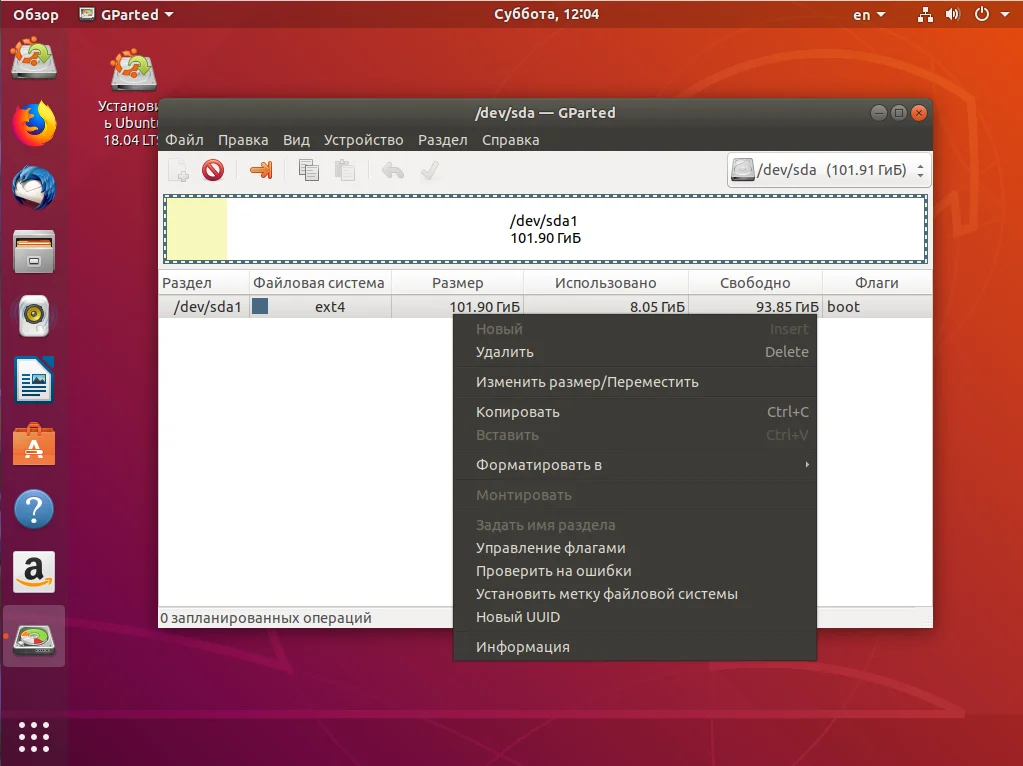
Task: Click the 'Размер' column header
Action: click(x=457, y=283)
